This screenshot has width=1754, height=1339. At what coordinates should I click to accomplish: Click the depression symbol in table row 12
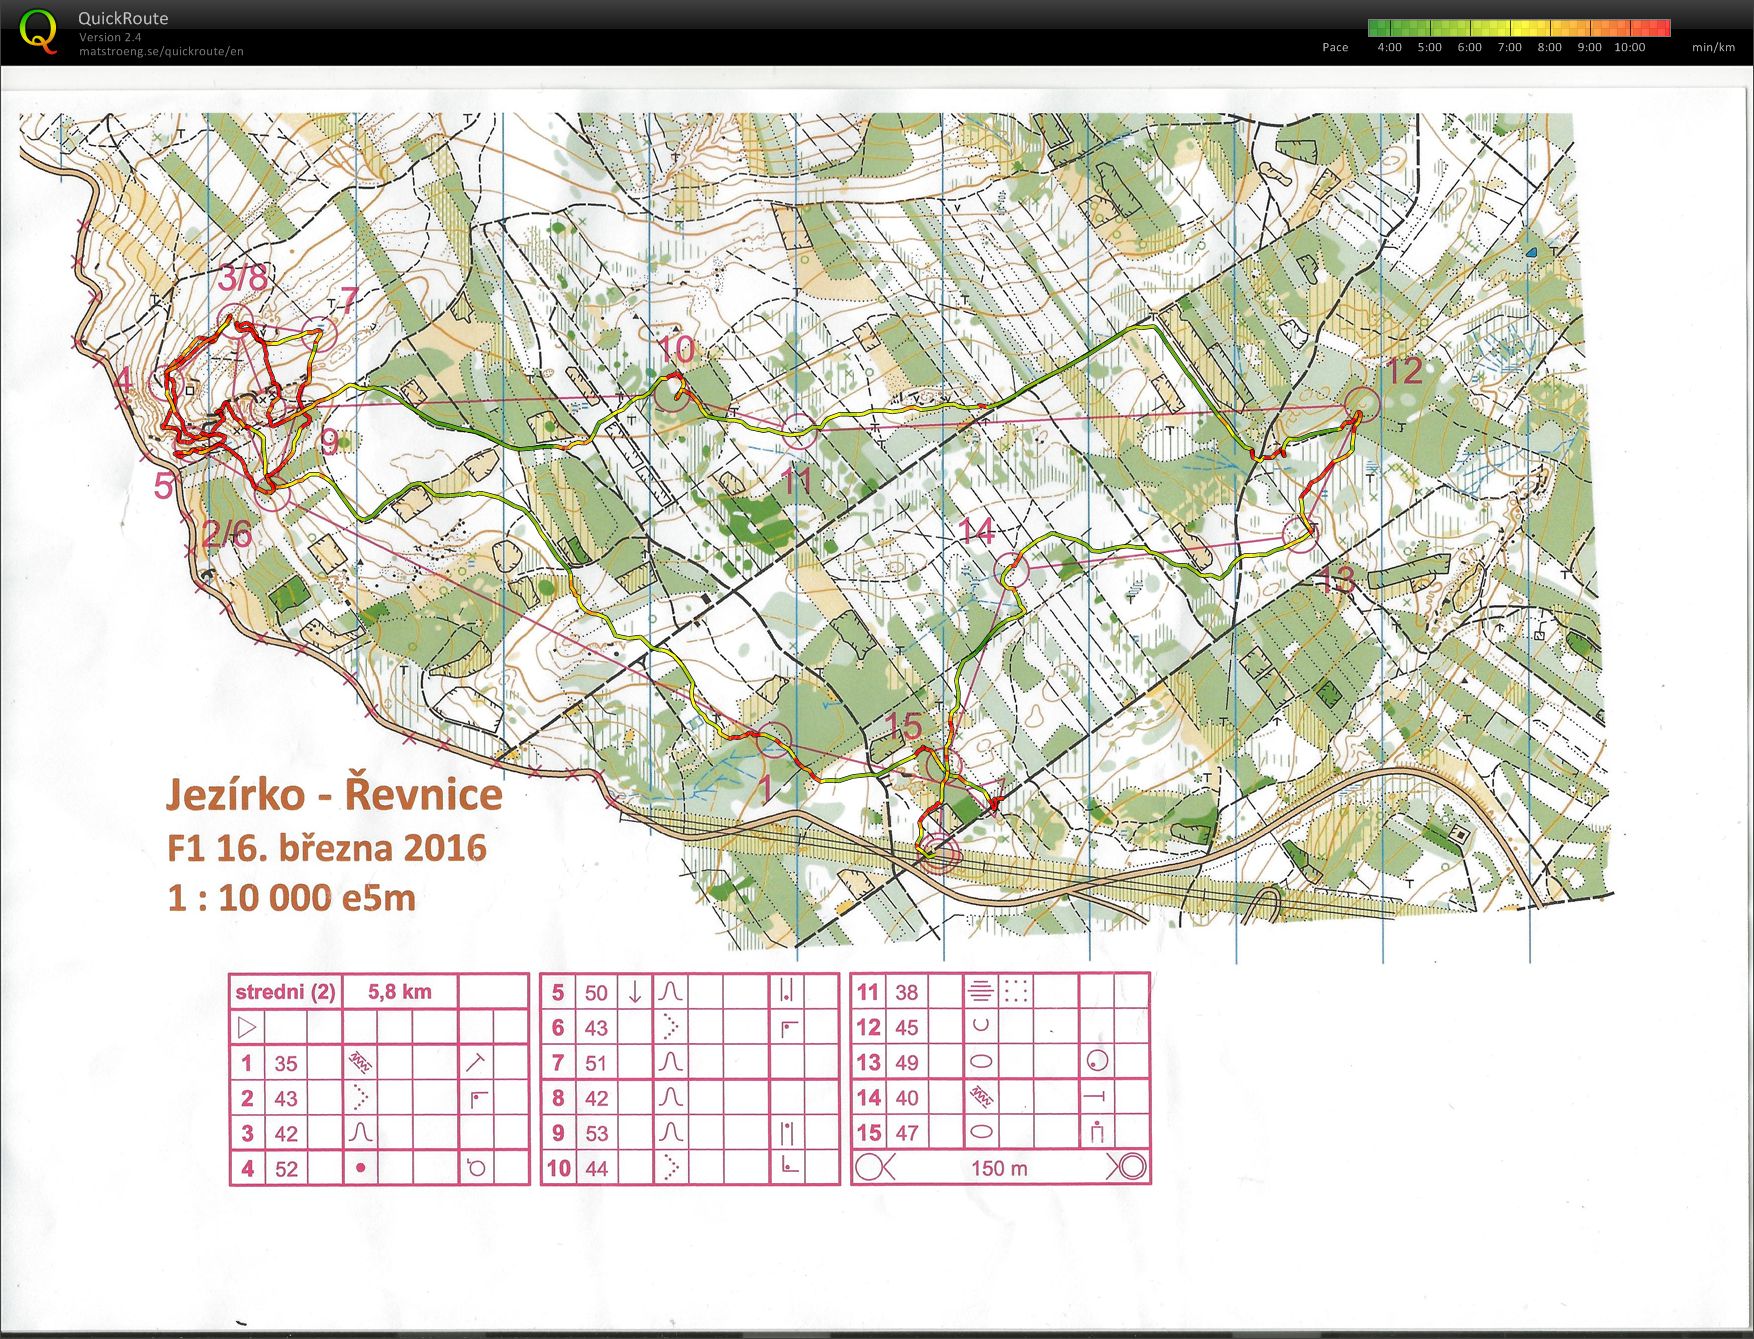[x=980, y=1026]
